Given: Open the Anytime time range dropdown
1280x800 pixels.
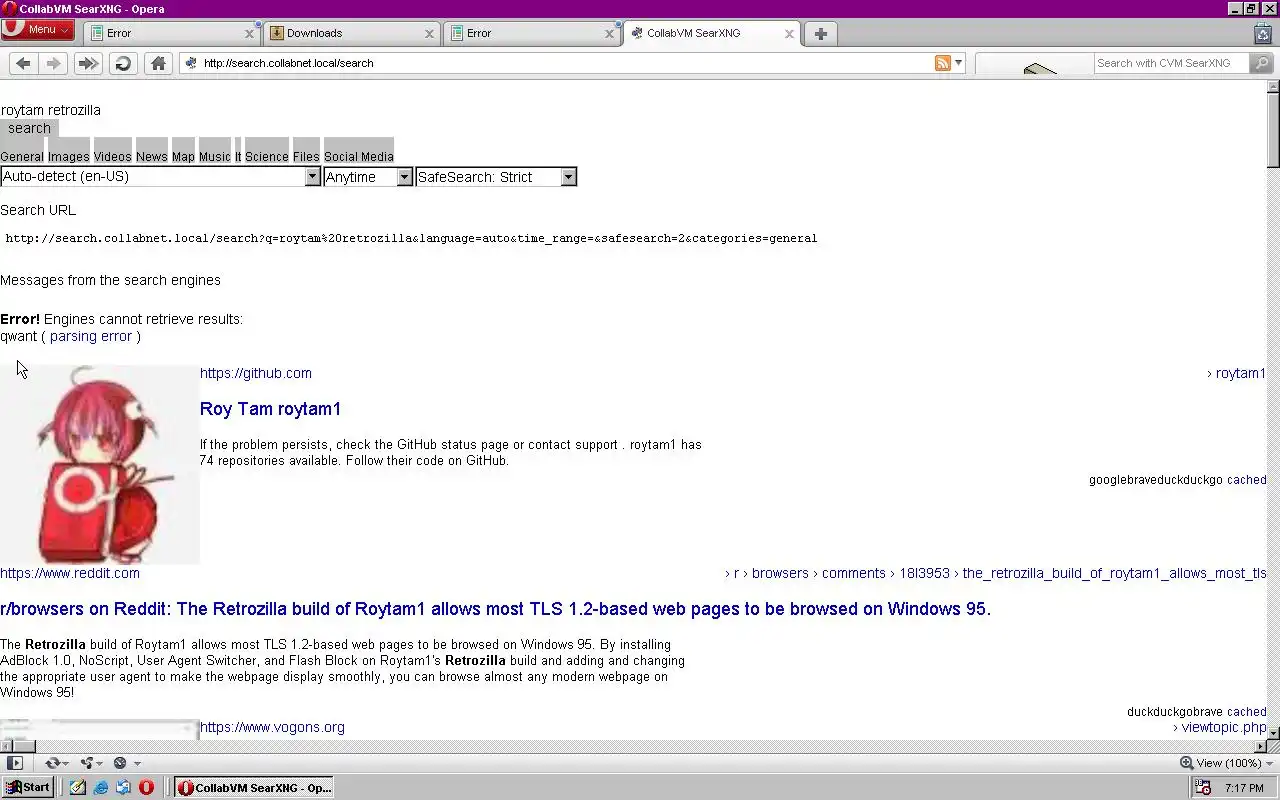Looking at the screenshot, I should [x=368, y=177].
